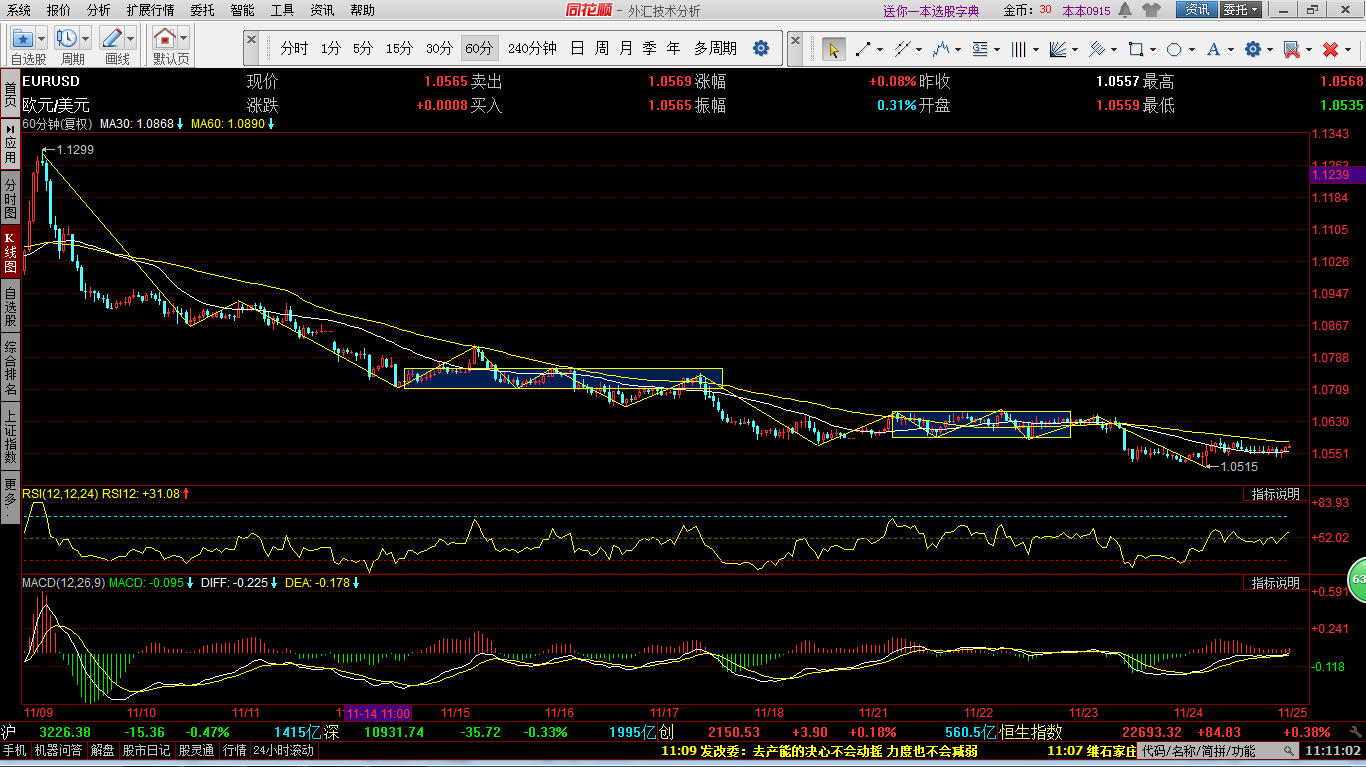Expand the 画线 dropdown arrow
Screen dimensions: 1366x767
click(x=130, y=39)
